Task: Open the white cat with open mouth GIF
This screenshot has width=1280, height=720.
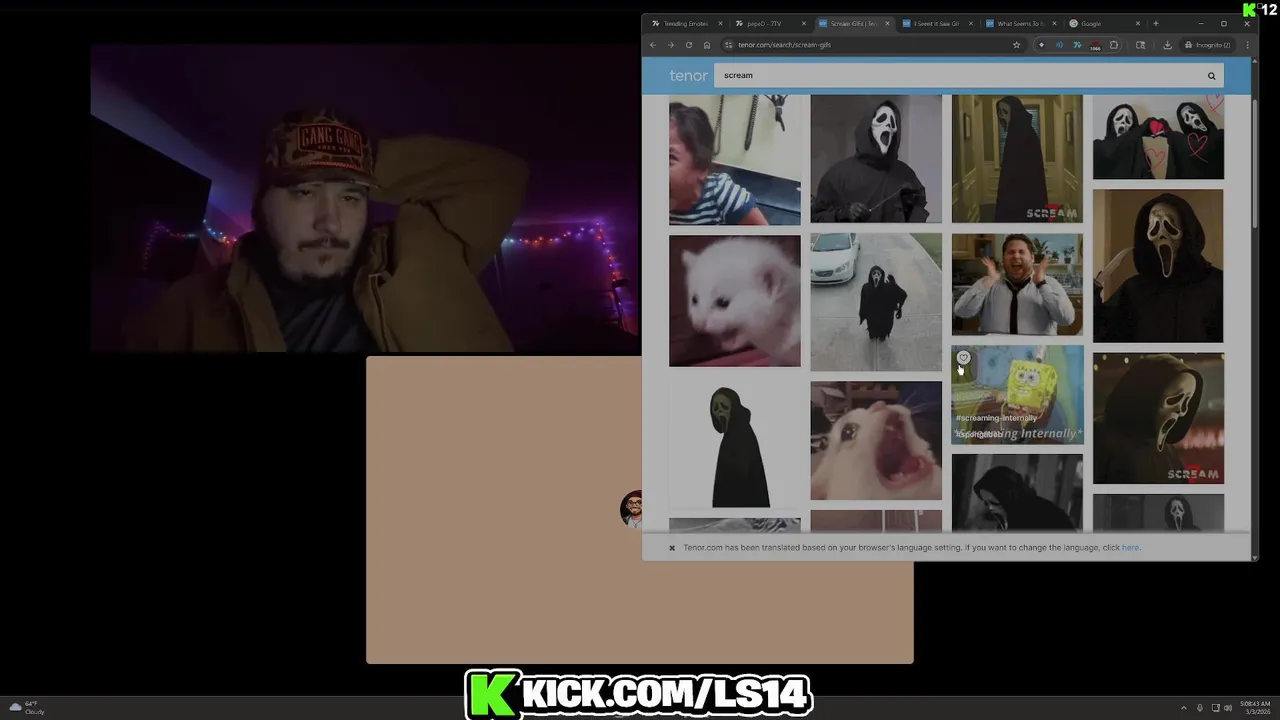Action: click(876, 440)
